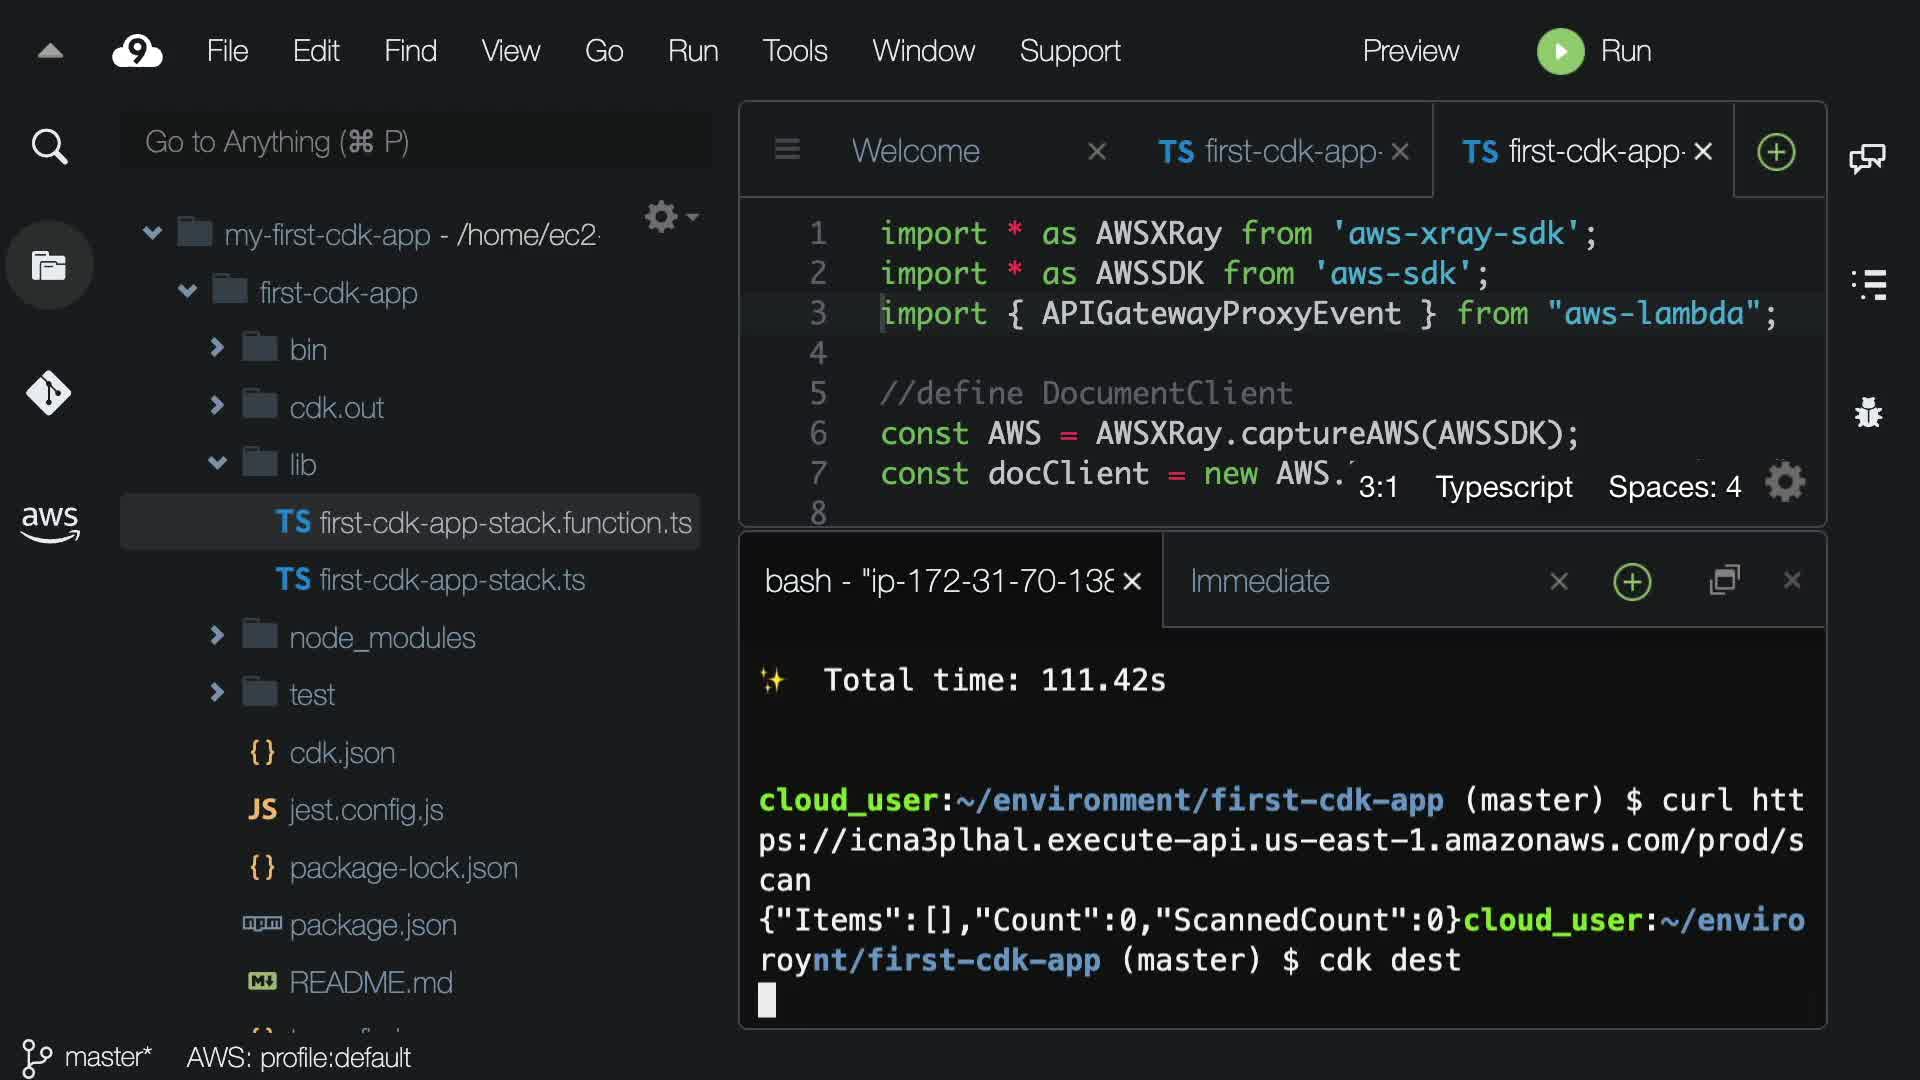Open editor settings gear in status bar
The height and width of the screenshot is (1080, 1920).
1785,484
